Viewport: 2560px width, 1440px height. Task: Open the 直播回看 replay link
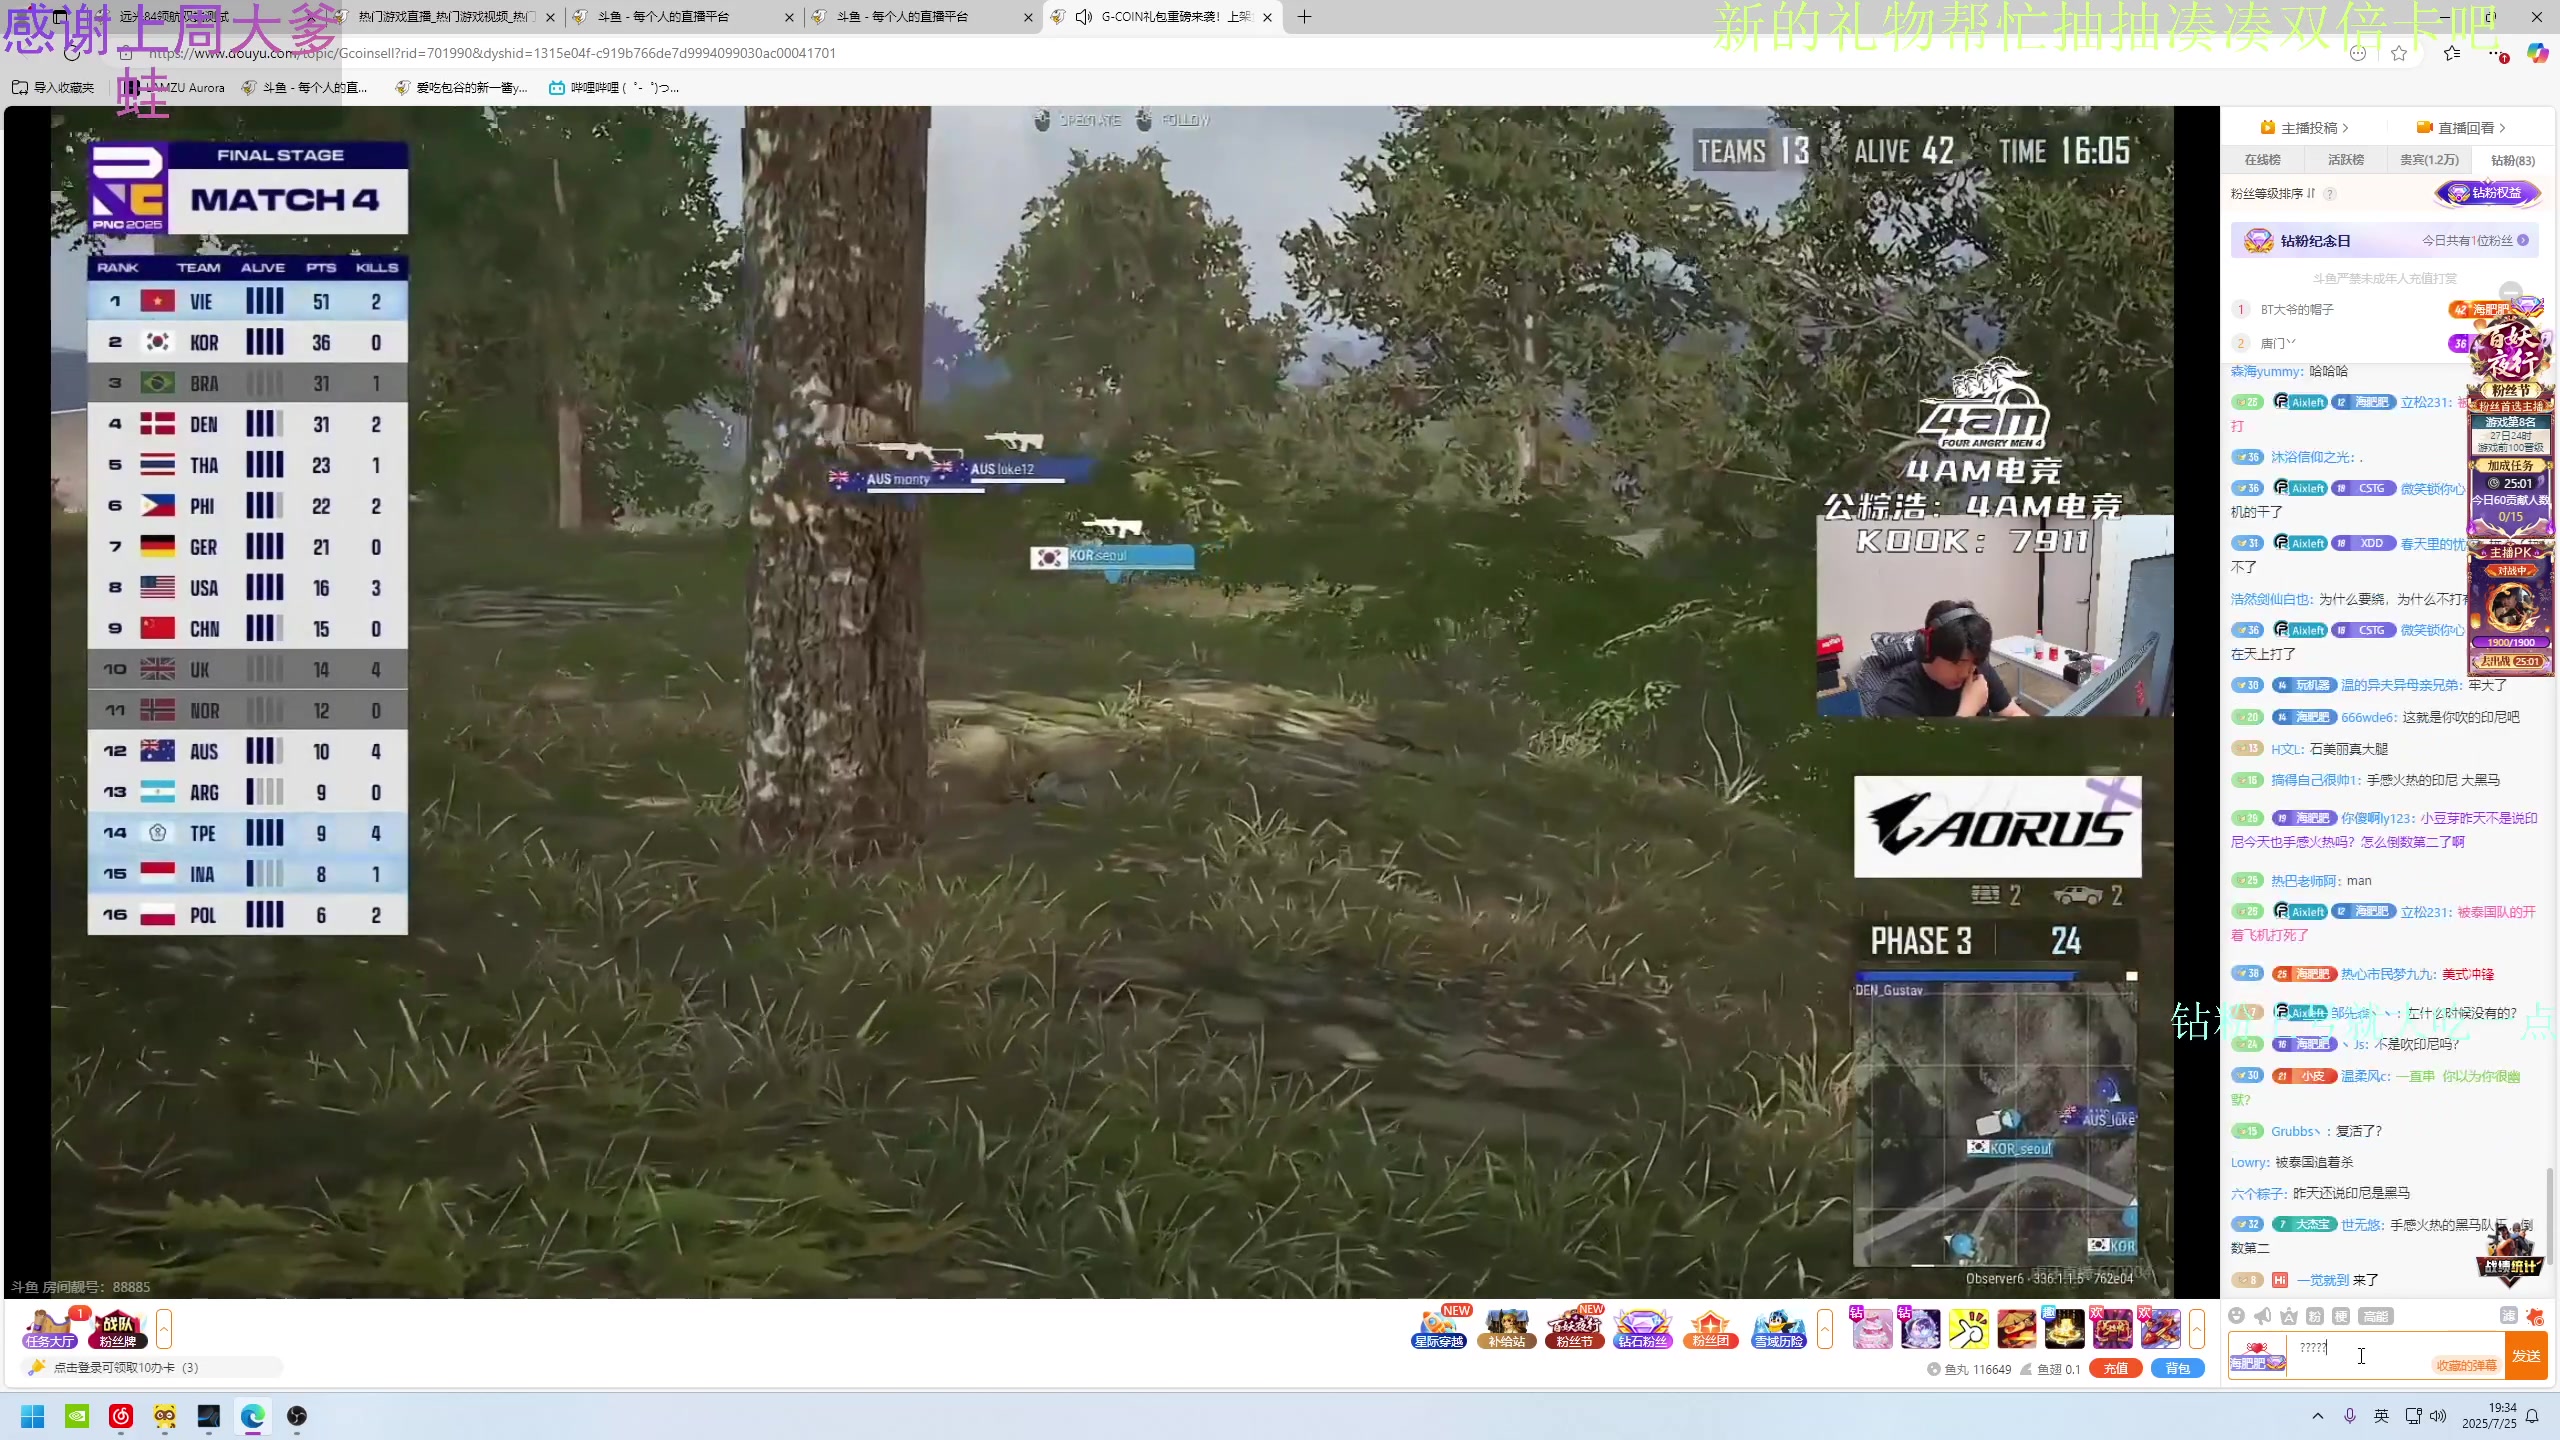[2461, 128]
